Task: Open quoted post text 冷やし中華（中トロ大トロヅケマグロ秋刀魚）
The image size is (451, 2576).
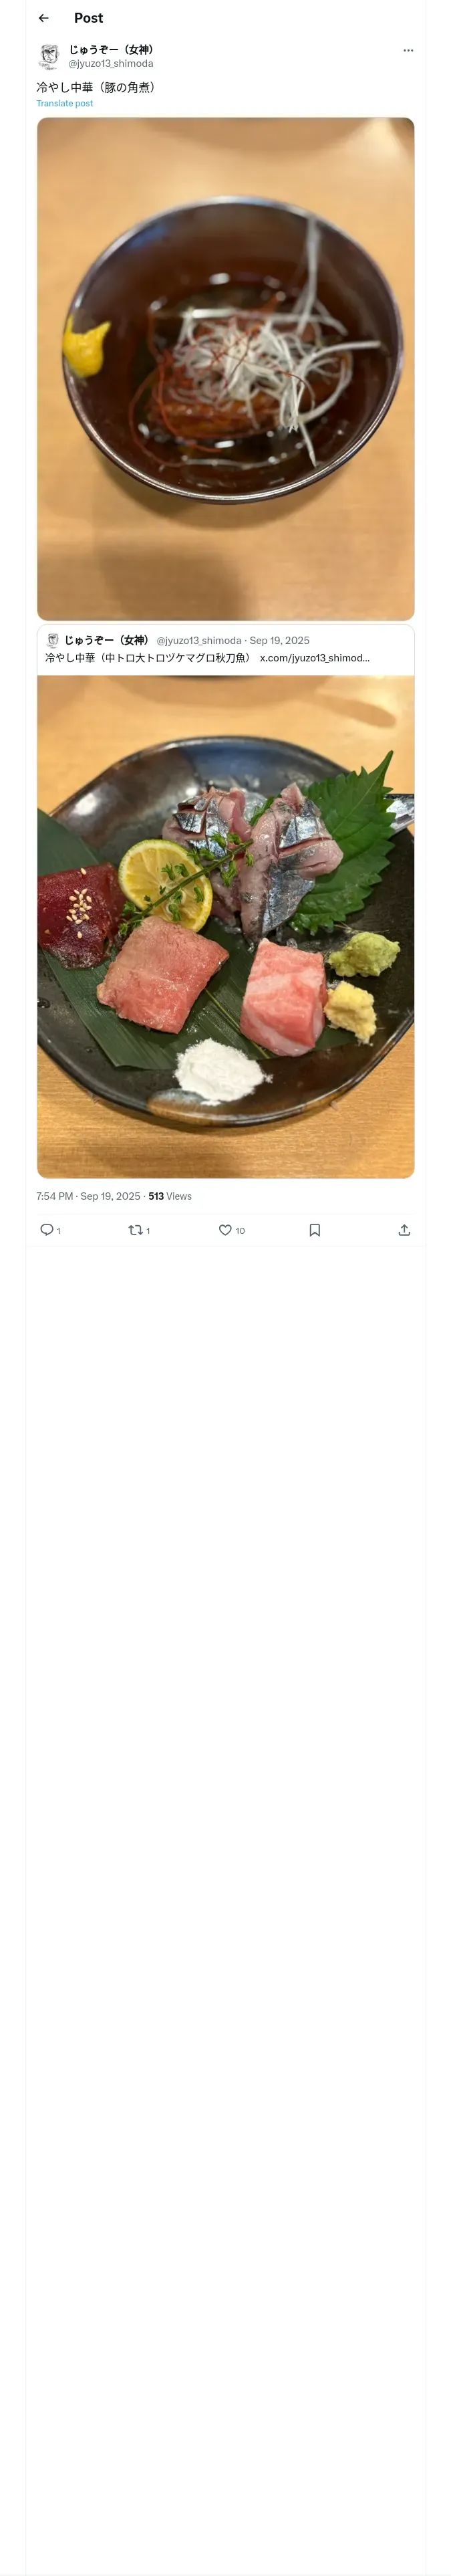Action: (x=148, y=657)
